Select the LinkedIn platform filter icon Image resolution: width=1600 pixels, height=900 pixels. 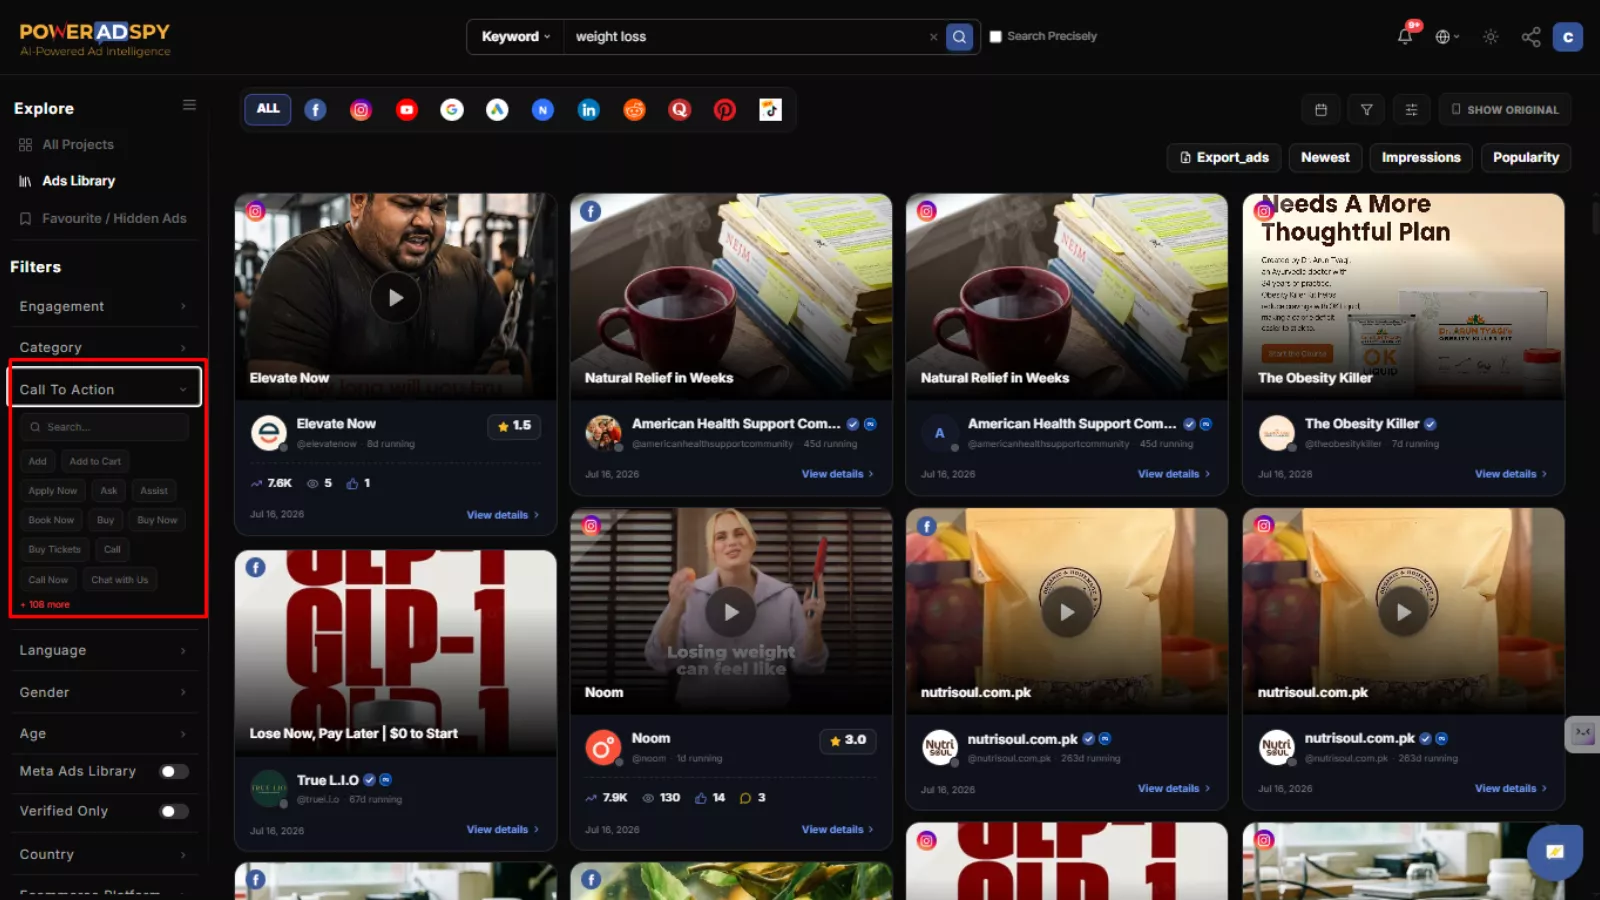(589, 110)
